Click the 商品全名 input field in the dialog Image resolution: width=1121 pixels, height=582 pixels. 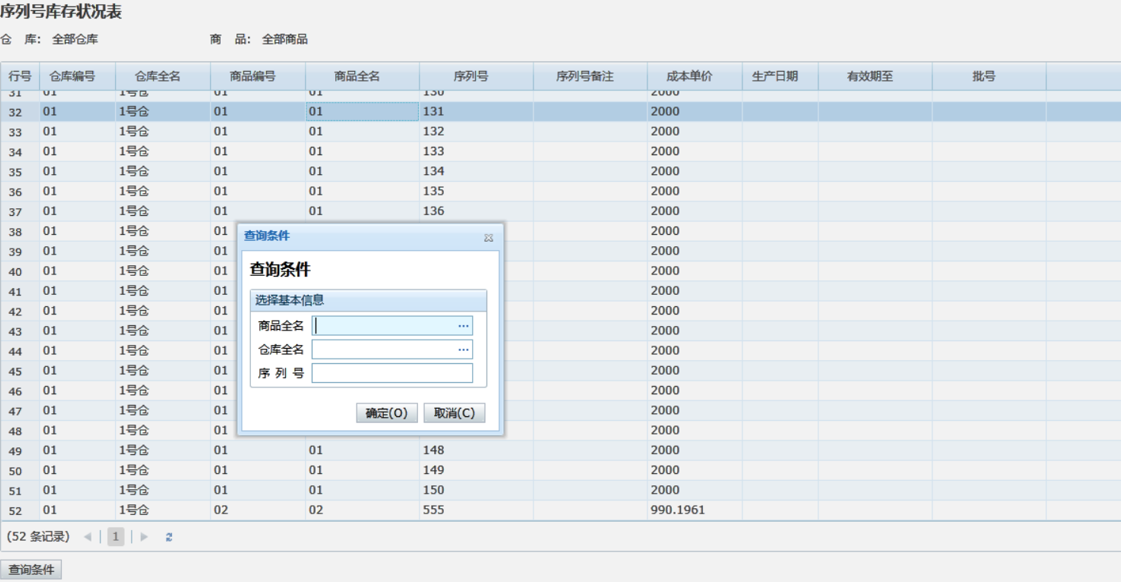click(384, 326)
